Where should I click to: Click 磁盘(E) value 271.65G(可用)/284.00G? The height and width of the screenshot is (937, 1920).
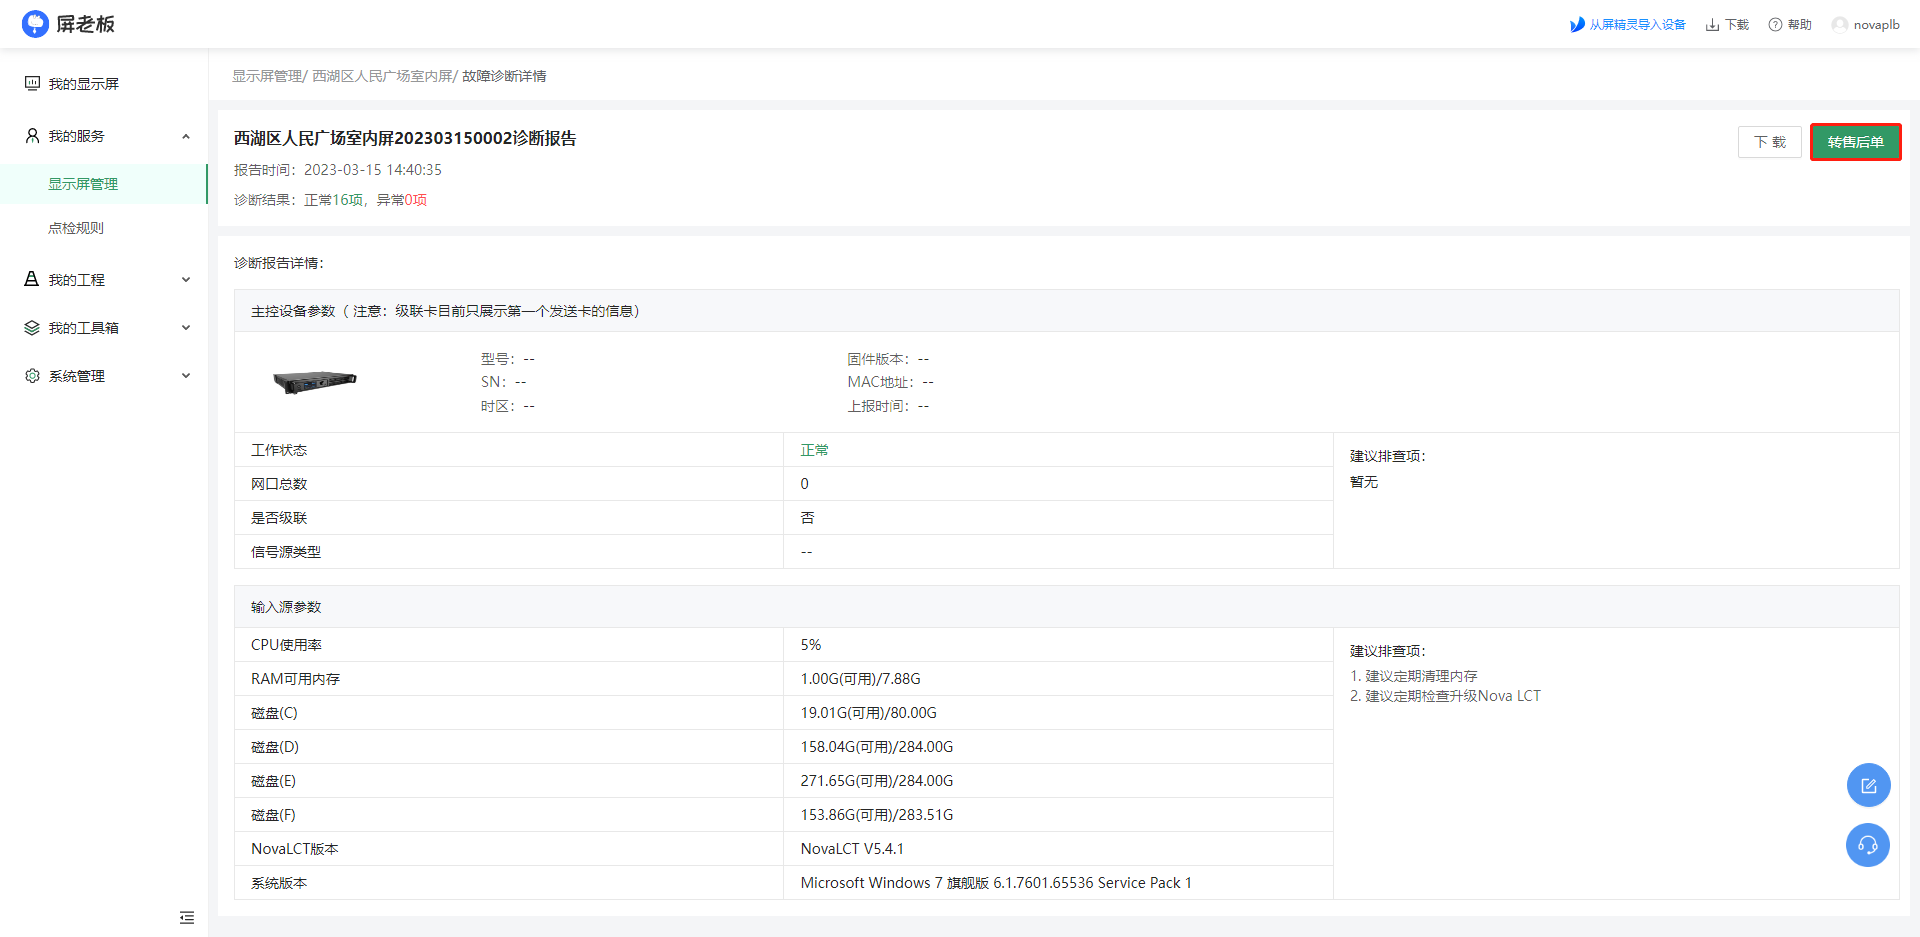pos(877,781)
